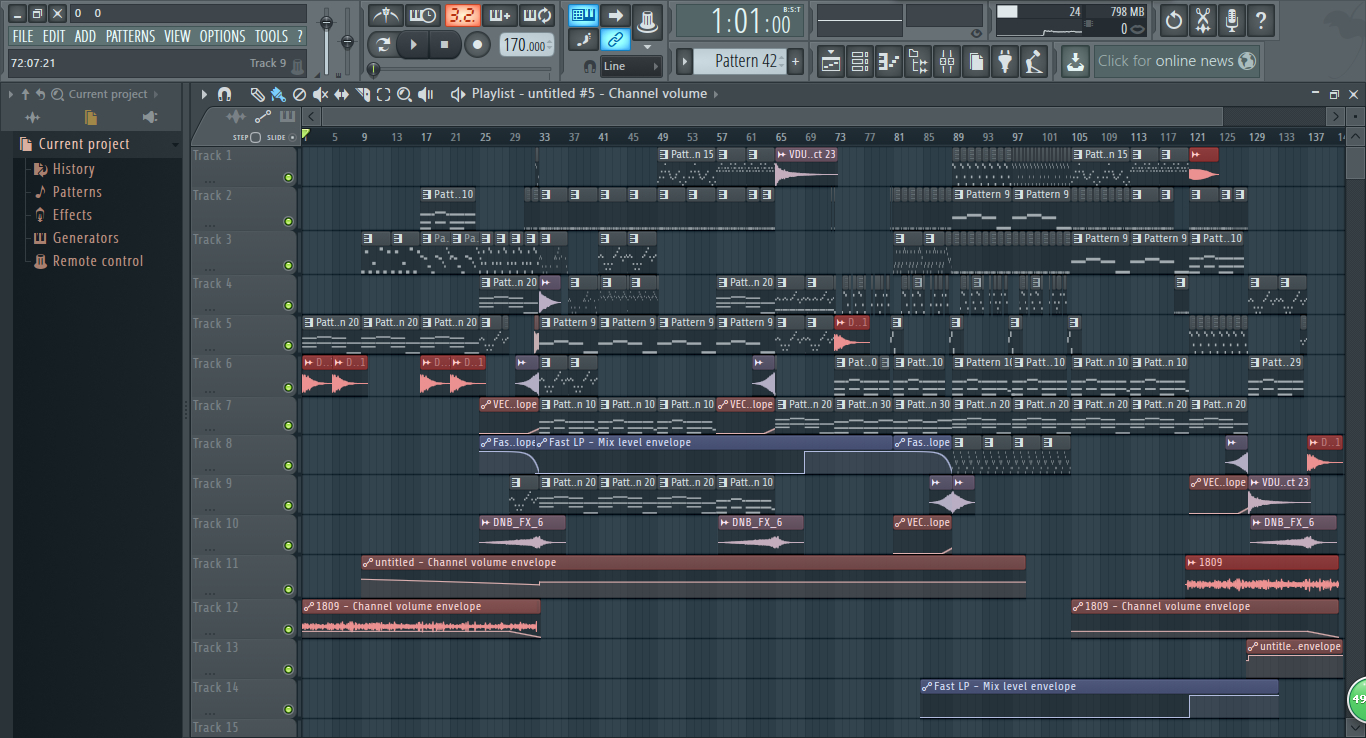Open the Line snap dropdown
This screenshot has height=738, width=1366.
(x=630, y=66)
